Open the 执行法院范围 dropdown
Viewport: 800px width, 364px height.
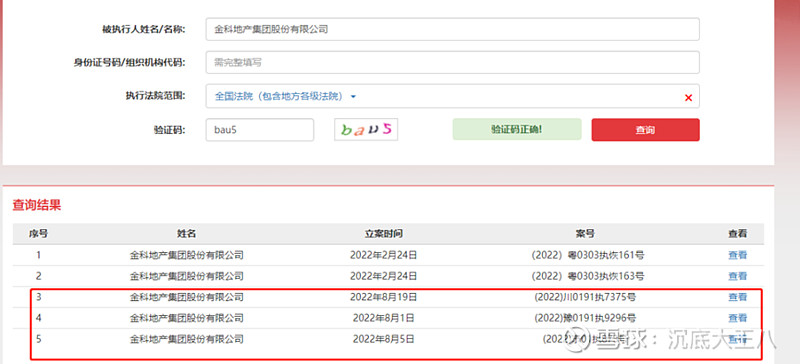[453, 96]
